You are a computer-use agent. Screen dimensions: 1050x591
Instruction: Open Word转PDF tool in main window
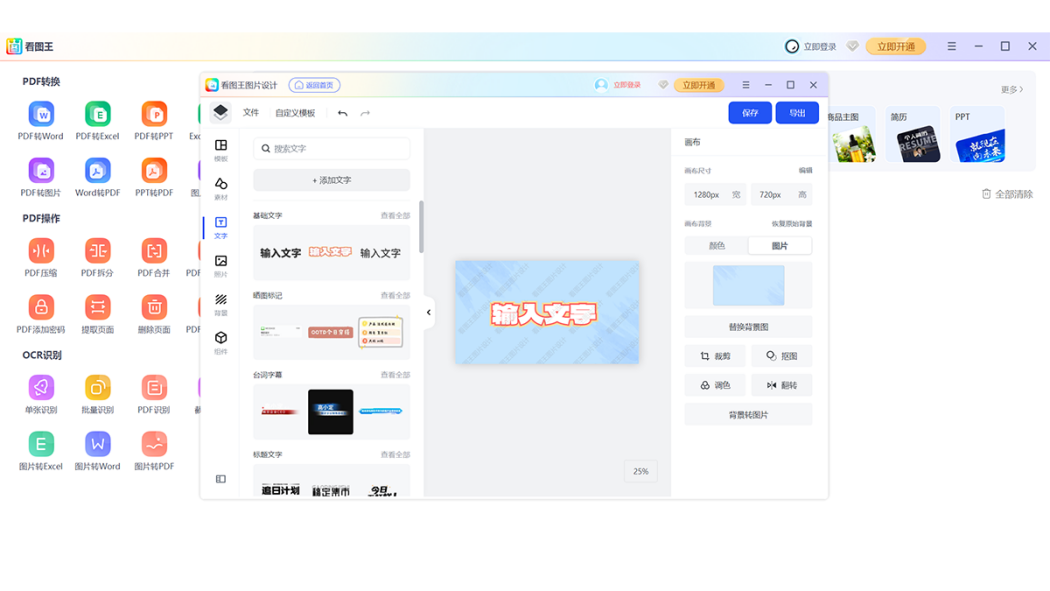97,178
